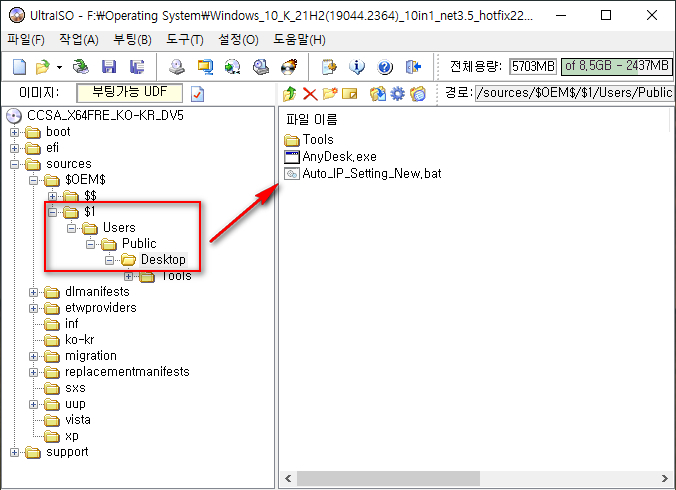676x490 pixels.
Task: Click the 8.5GB capacity usage bar
Action: (617, 66)
